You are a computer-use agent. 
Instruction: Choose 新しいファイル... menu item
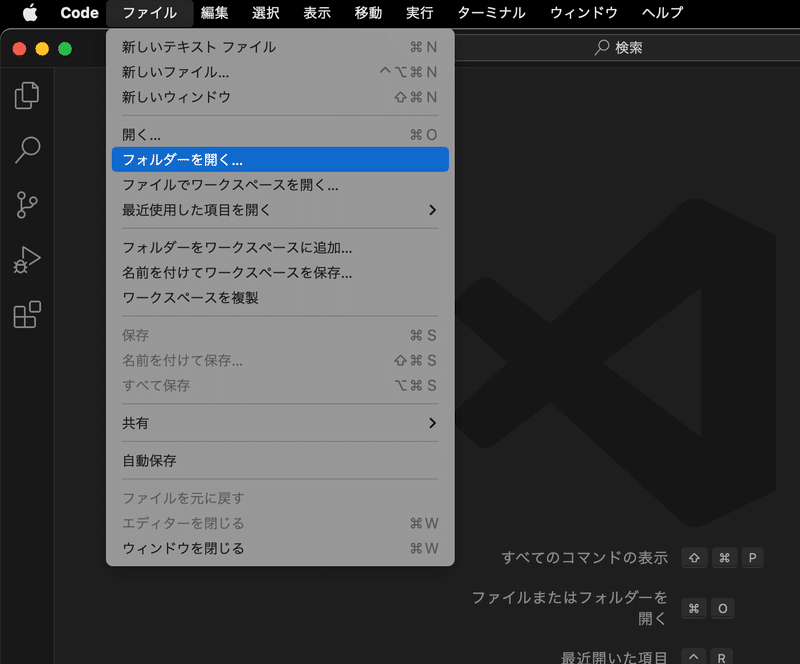tap(280, 72)
